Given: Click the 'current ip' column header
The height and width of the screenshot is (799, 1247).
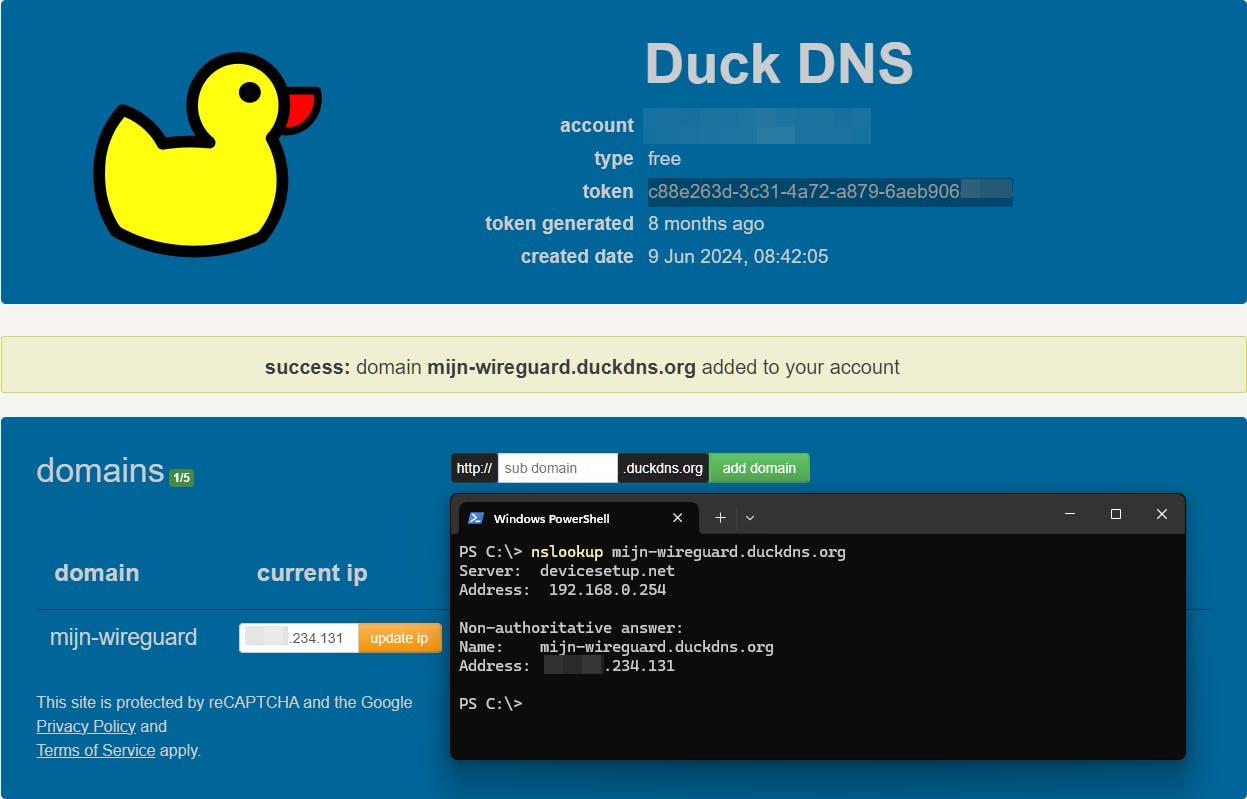Looking at the screenshot, I should click(x=312, y=573).
